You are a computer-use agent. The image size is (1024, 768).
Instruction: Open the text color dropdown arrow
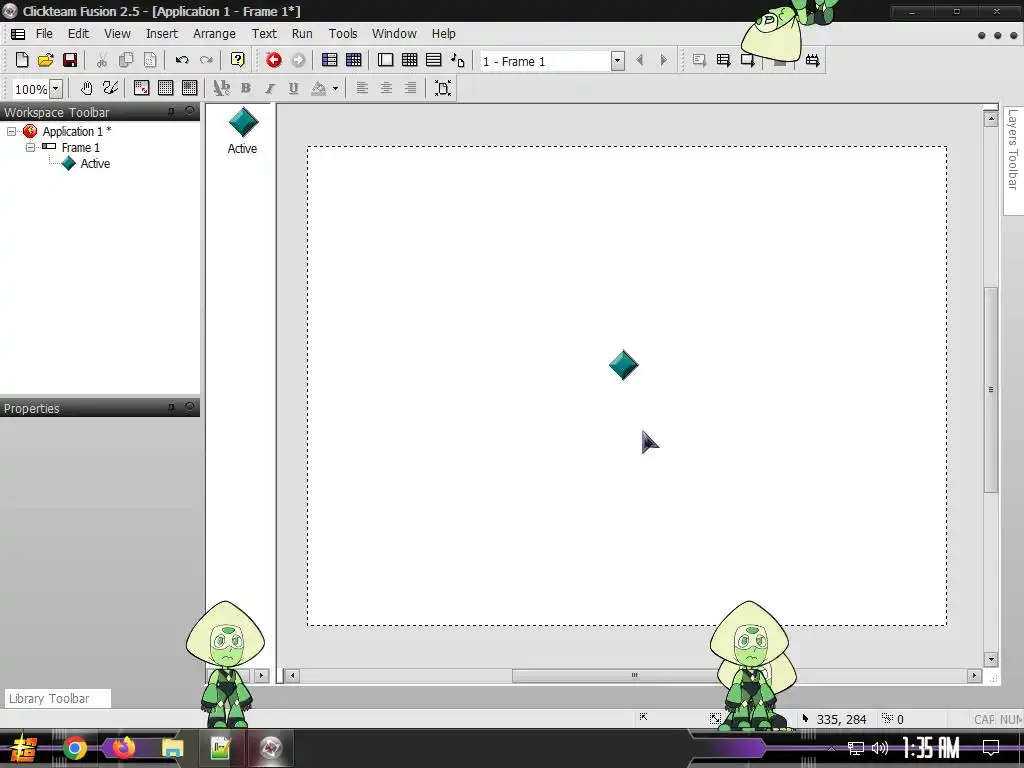click(x=335, y=88)
